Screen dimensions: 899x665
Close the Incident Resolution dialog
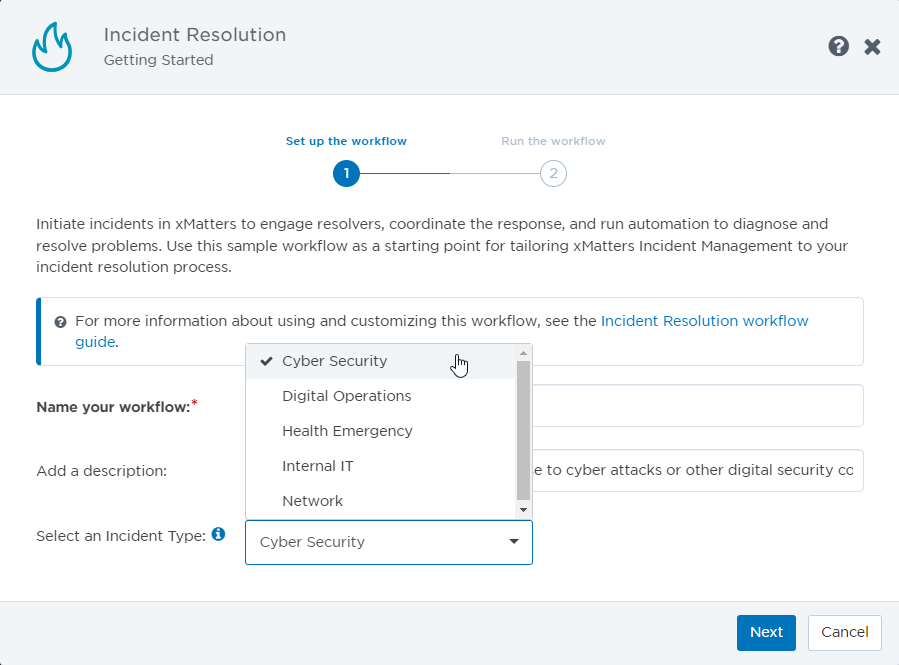click(872, 47)
